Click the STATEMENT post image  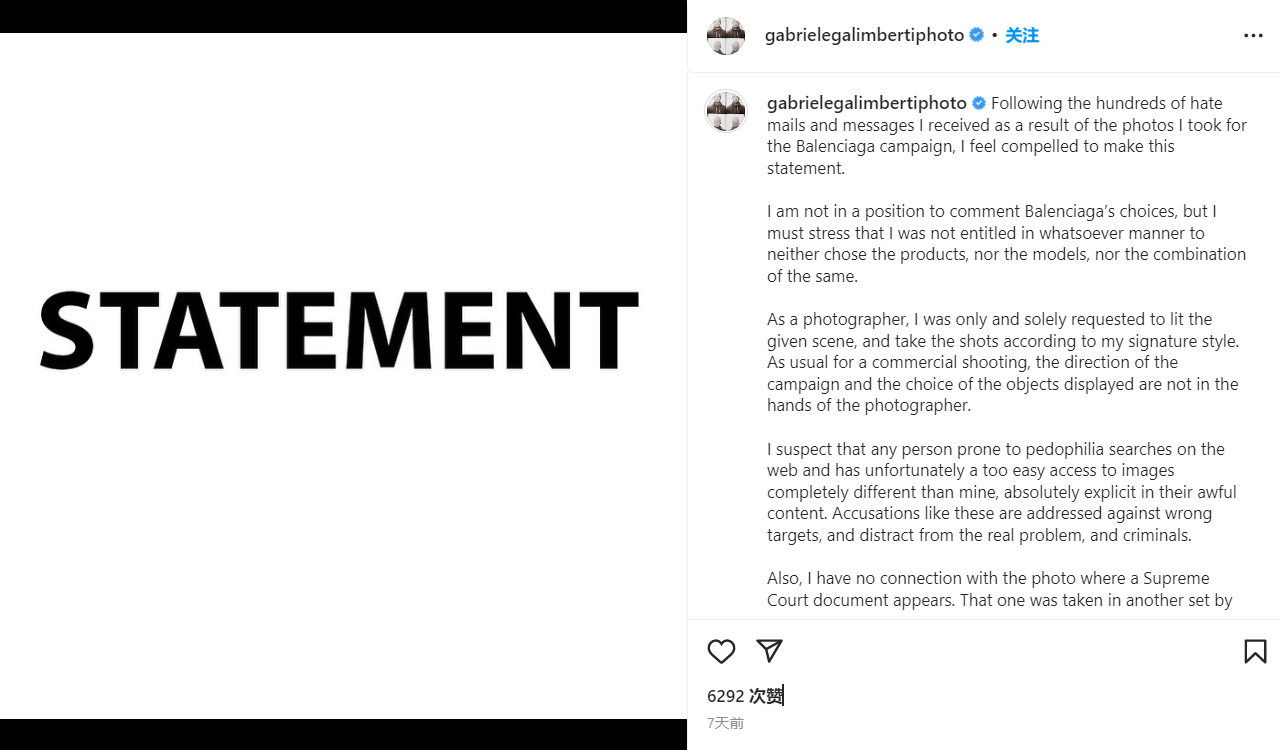tap(343, 376)
